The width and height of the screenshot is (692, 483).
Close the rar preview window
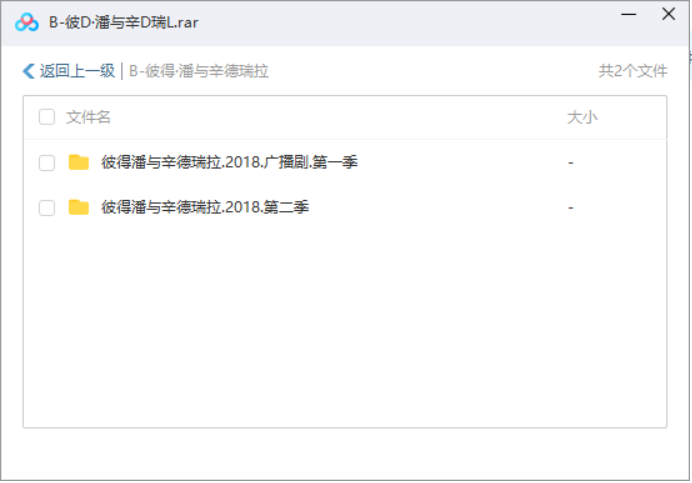pos(668,14)
